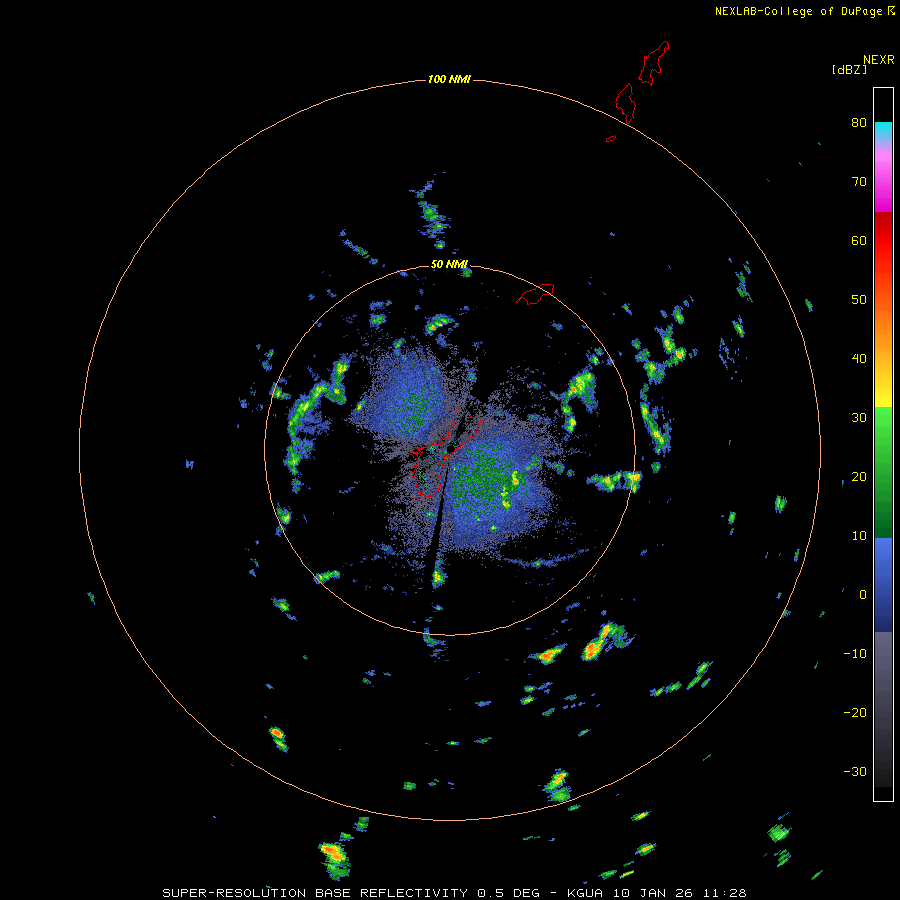The width and height of the screenshot is (900, 900).
Task: Select the 20 tick value on the dBZ scale
Action: tap(859, 477)
